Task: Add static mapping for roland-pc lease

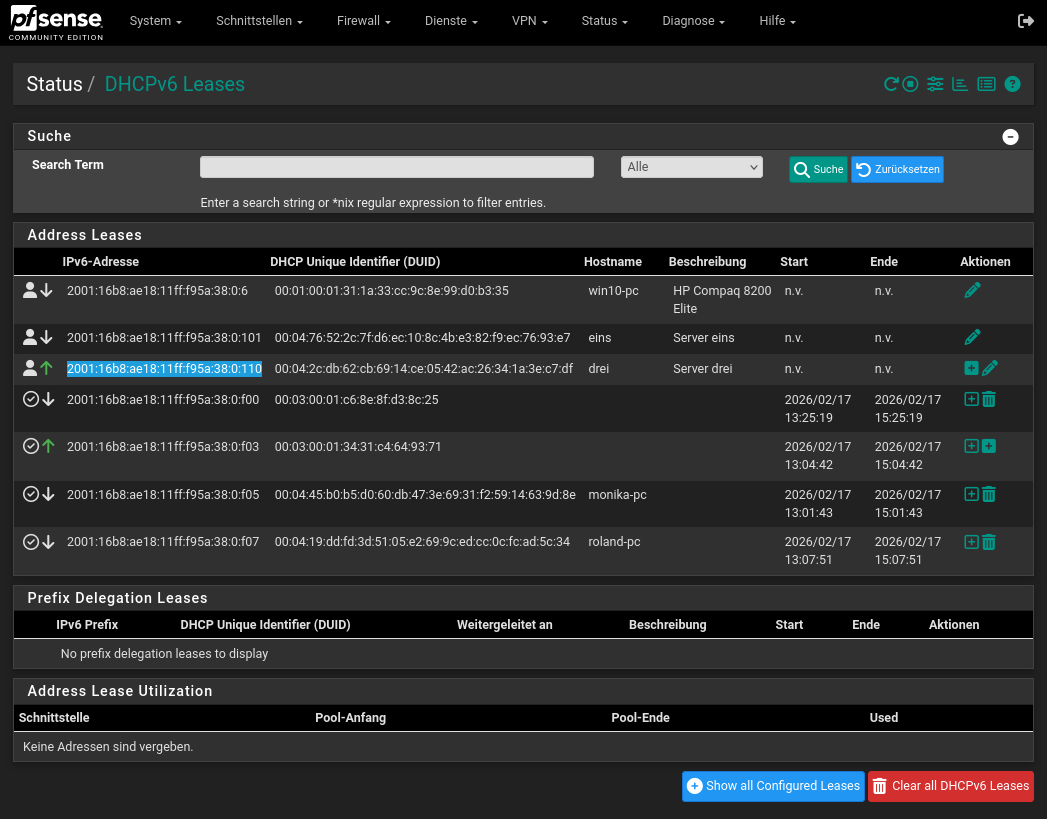Action: [971, 542]
